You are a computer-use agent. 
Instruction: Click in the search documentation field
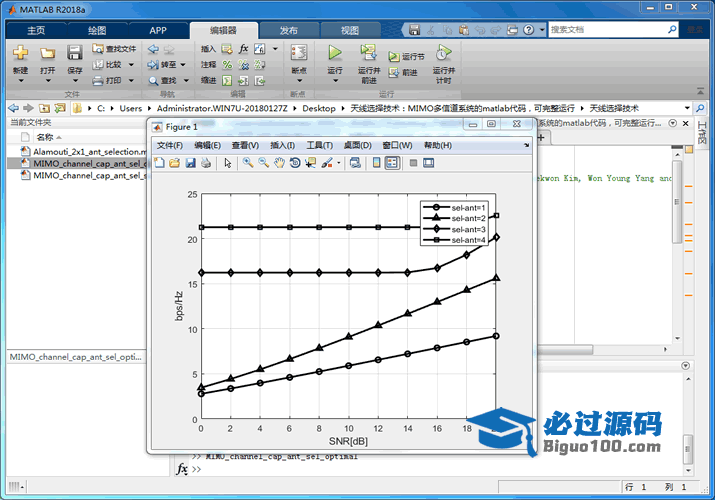608,30
